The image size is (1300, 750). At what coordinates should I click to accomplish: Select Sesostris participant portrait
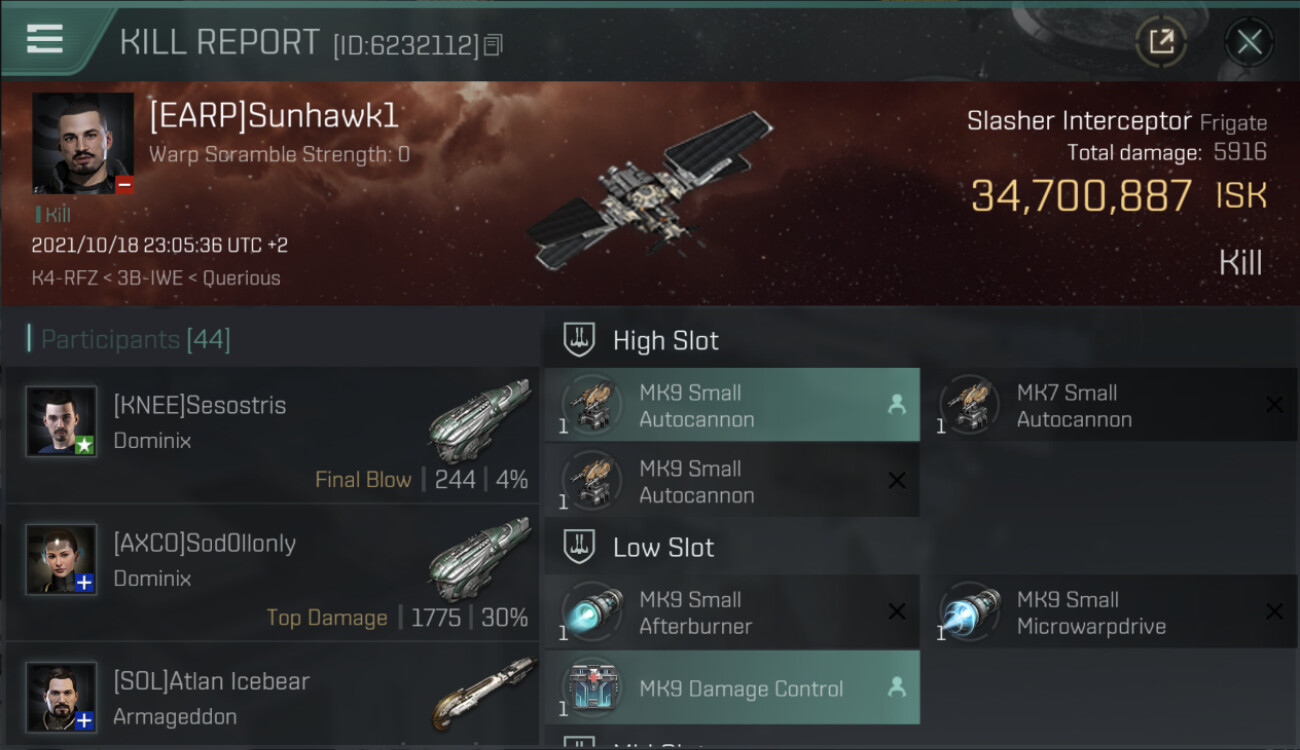click(x=62, y=421)
